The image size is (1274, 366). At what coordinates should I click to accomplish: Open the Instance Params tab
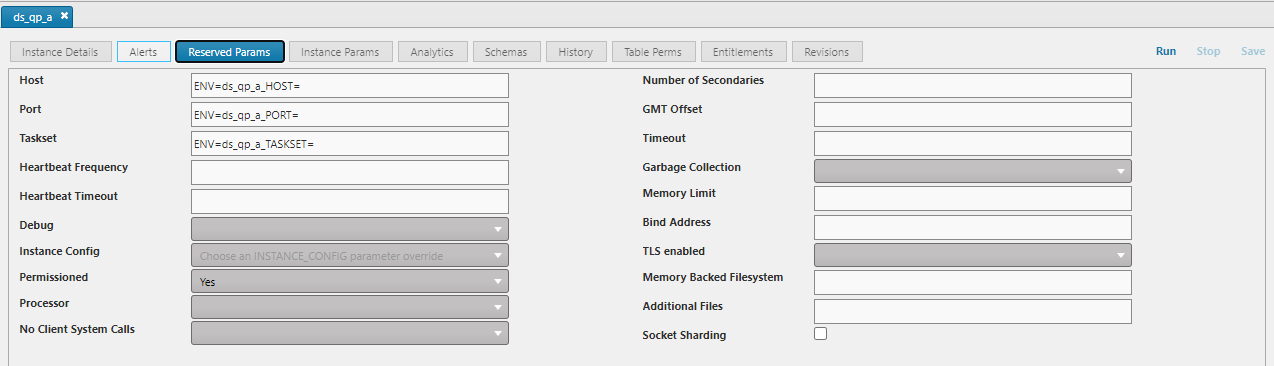coord(340,52)
